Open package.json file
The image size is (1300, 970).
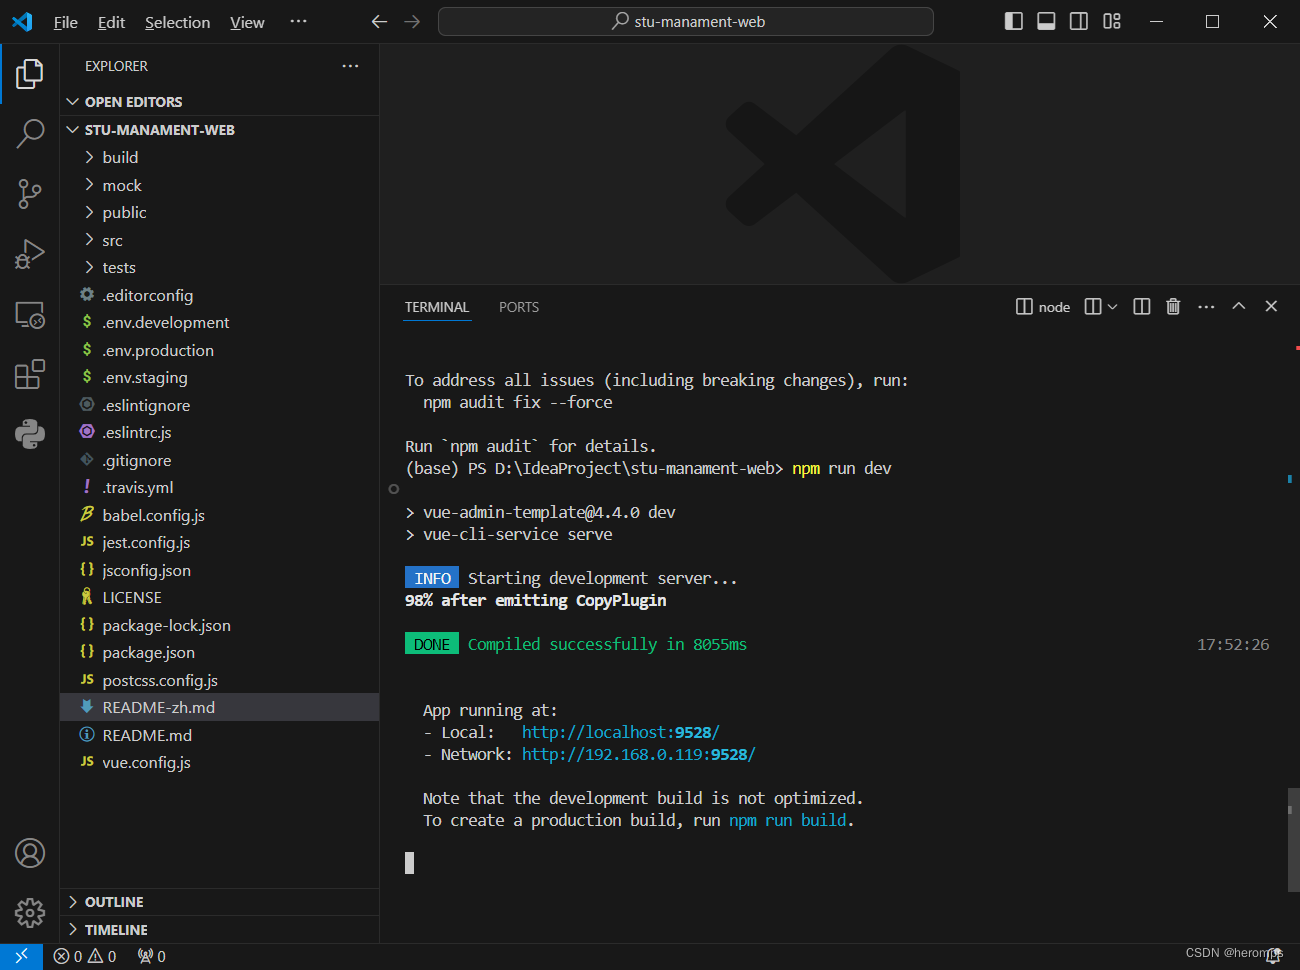coord(220,652)
